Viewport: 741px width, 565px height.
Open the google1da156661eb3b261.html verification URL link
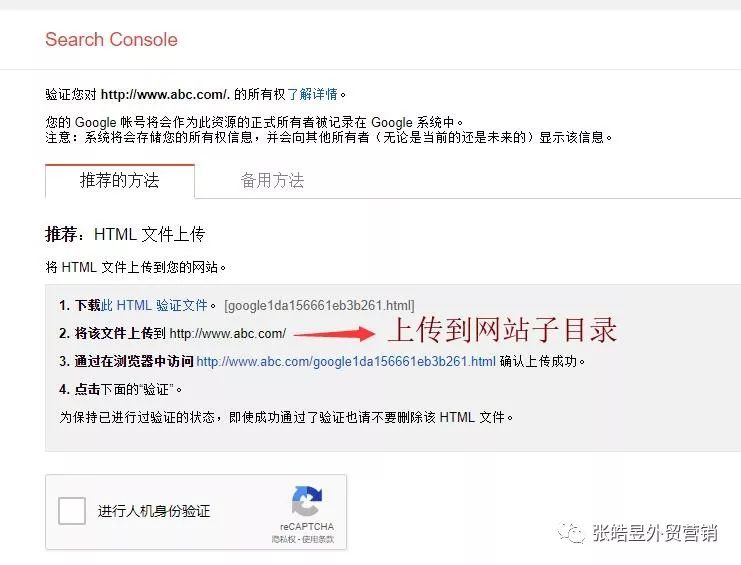coord(346,361)
